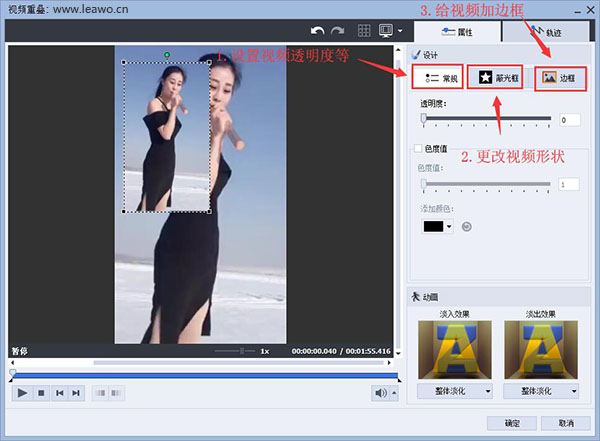Viewport: 600px width, 441px height.
Task: Select the overlay video's bottom-right corner handle
Action: point(209,211)
